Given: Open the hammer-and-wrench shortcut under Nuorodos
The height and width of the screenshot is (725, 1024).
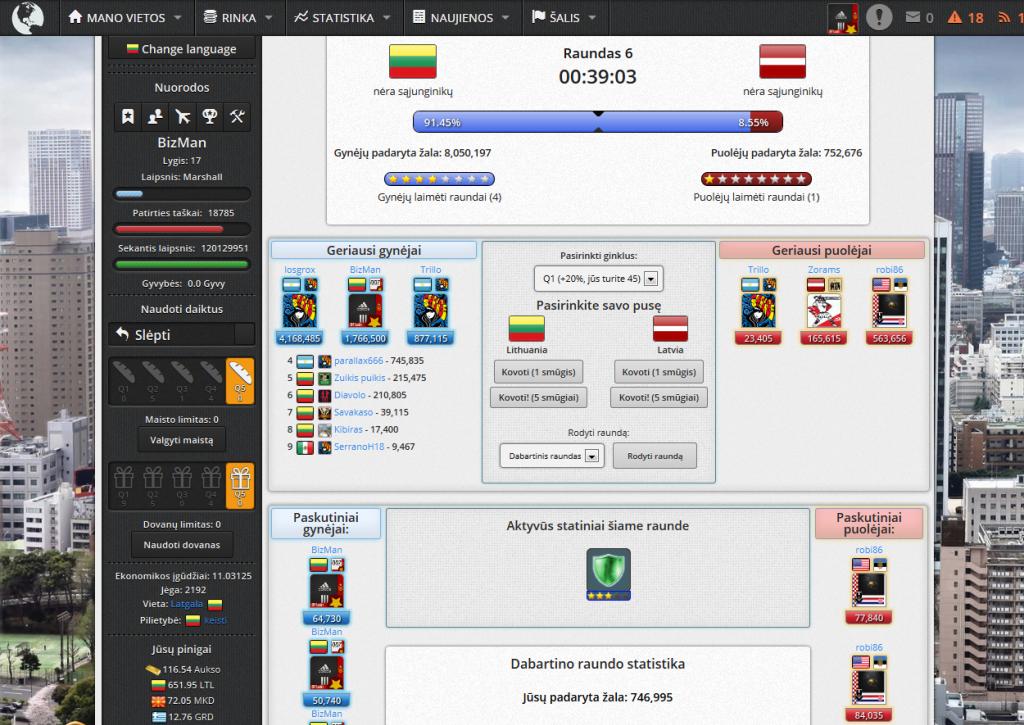Looking at the screenshot, I should (x=237, y=117).
